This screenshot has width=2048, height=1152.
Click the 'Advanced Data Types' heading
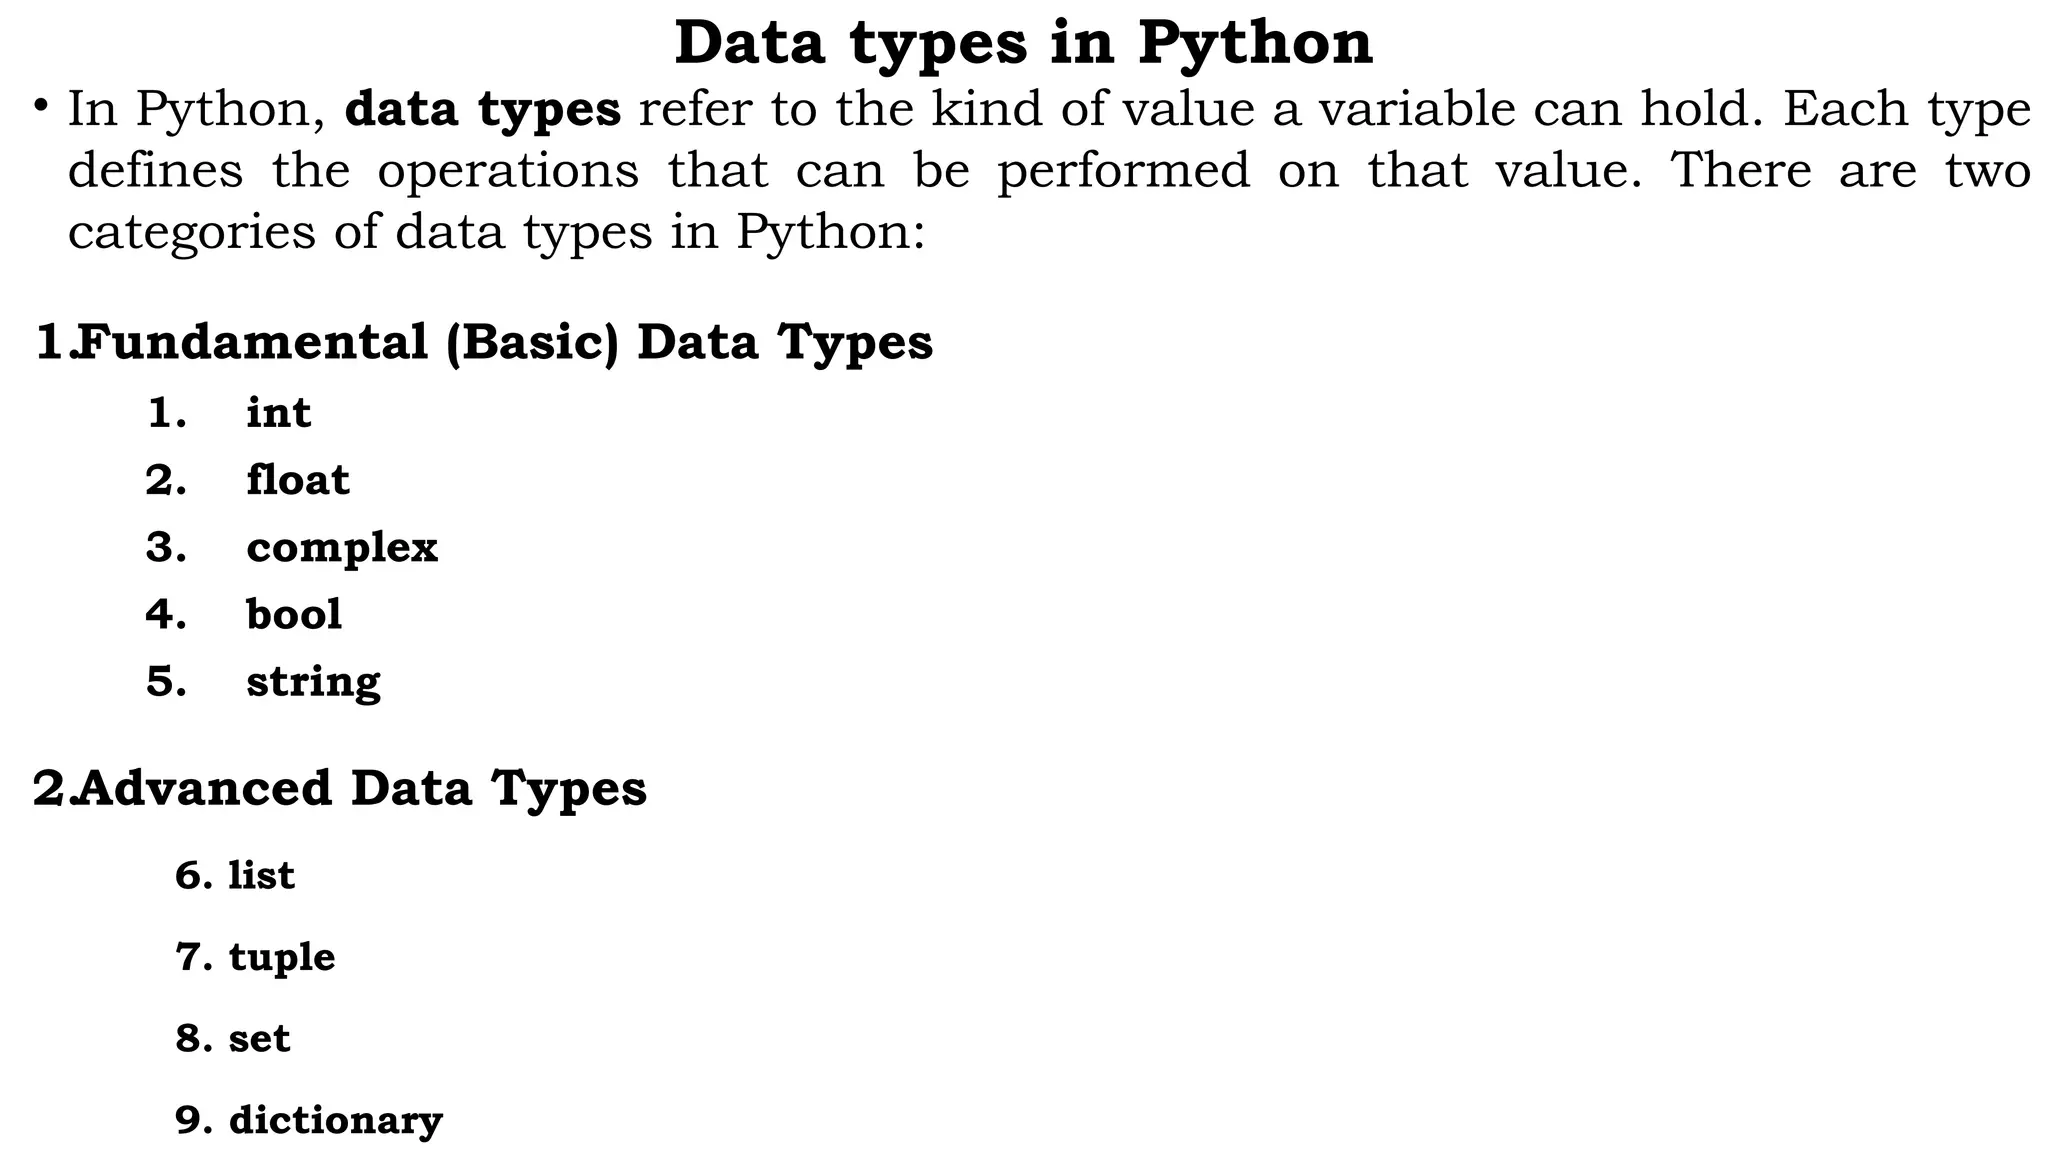(362, 787)
